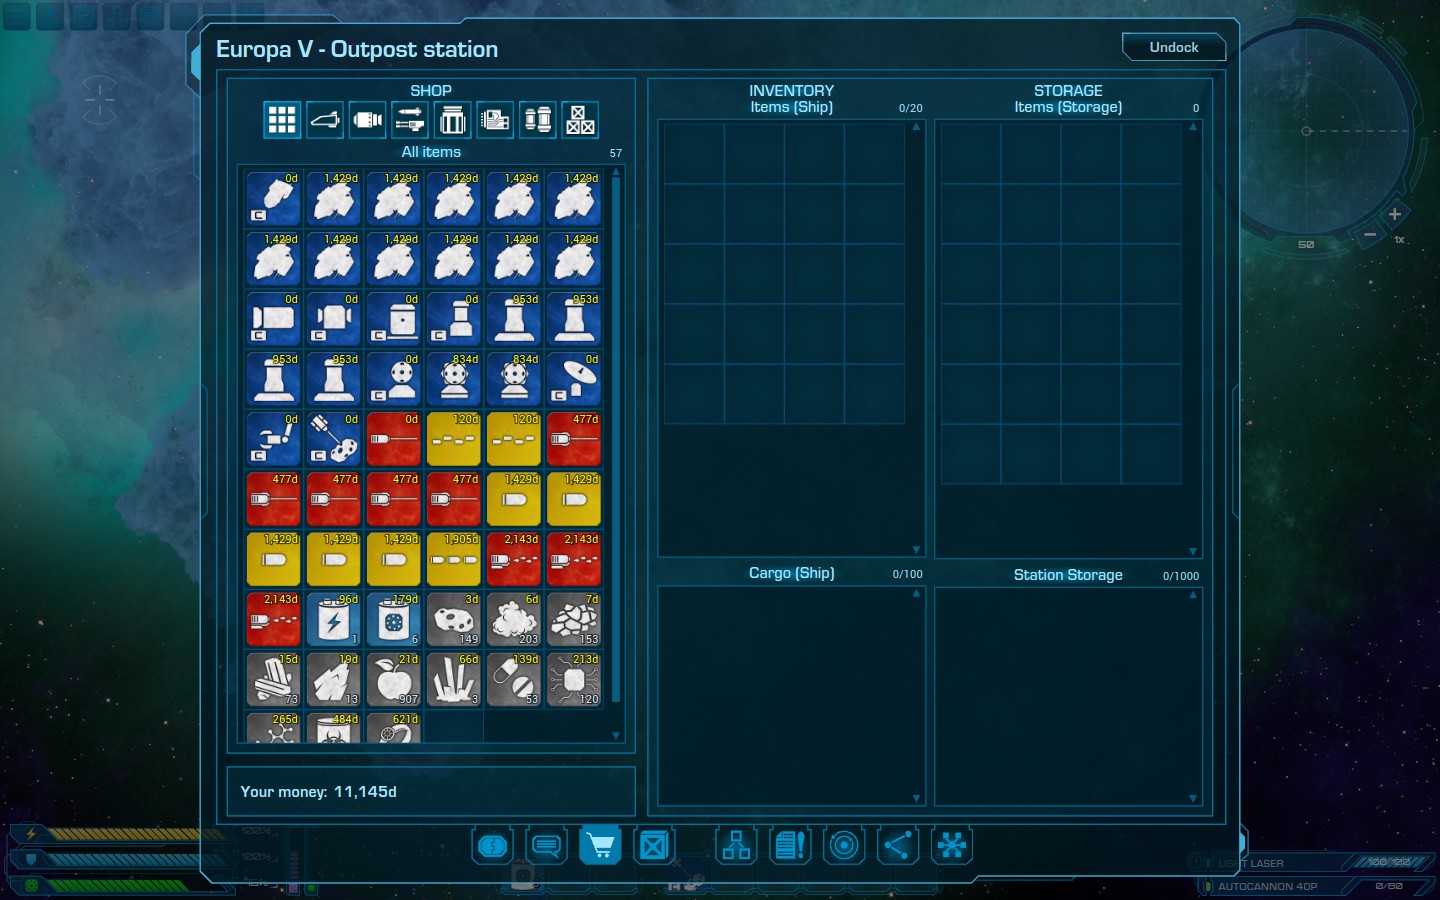
Task: Click station storage scroll-down arrow
Action: [x=1193, y=798]
